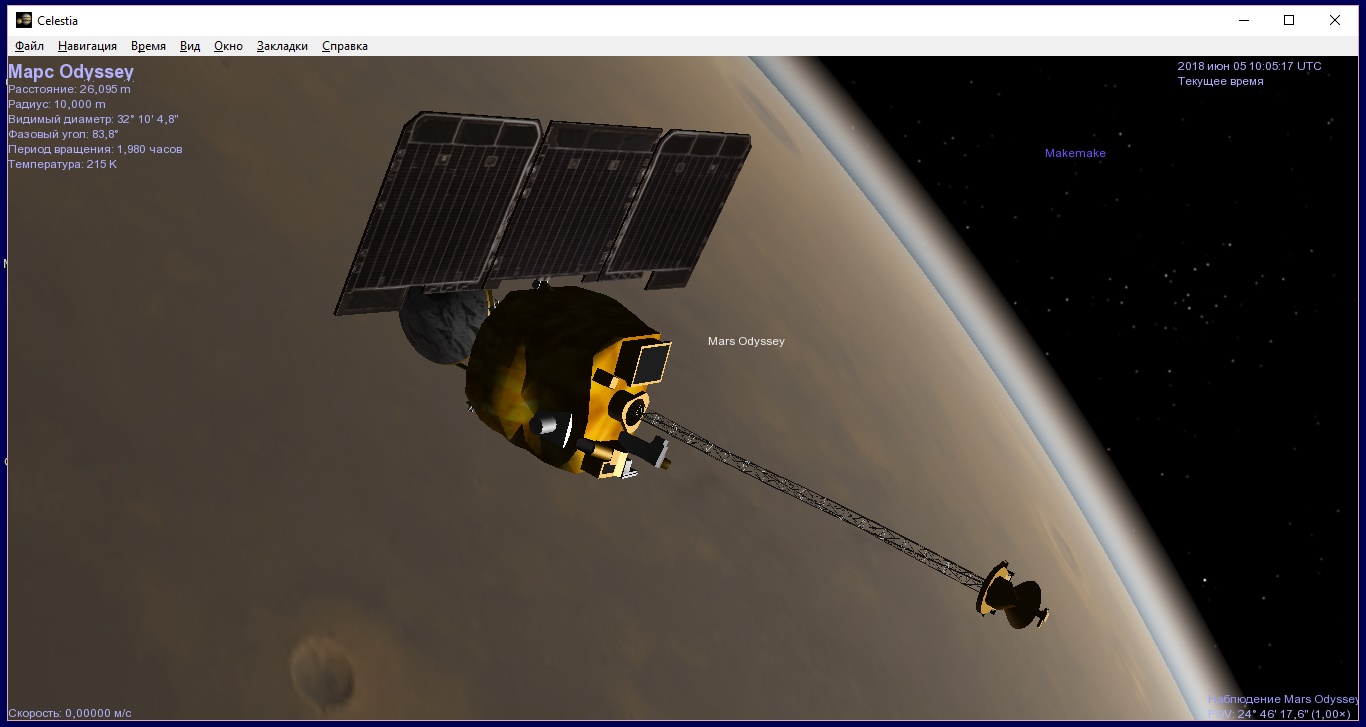The height and width of the screenshot is (727, 1366).
Task: Click the spacecraft's golden main body
Action: tap(565, 380)
